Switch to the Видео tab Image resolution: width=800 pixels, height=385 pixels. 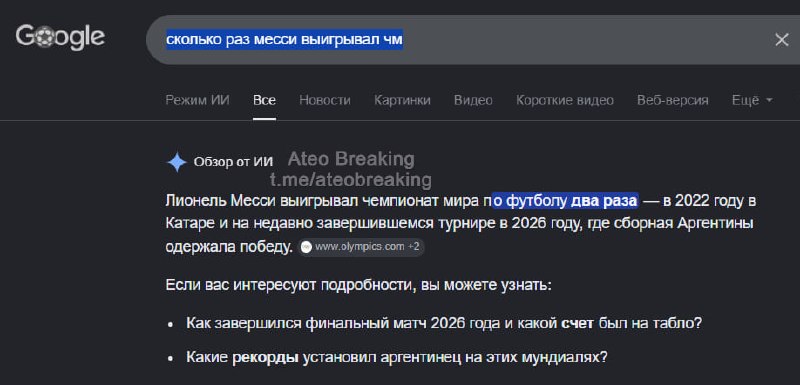[x=473, y=100]
